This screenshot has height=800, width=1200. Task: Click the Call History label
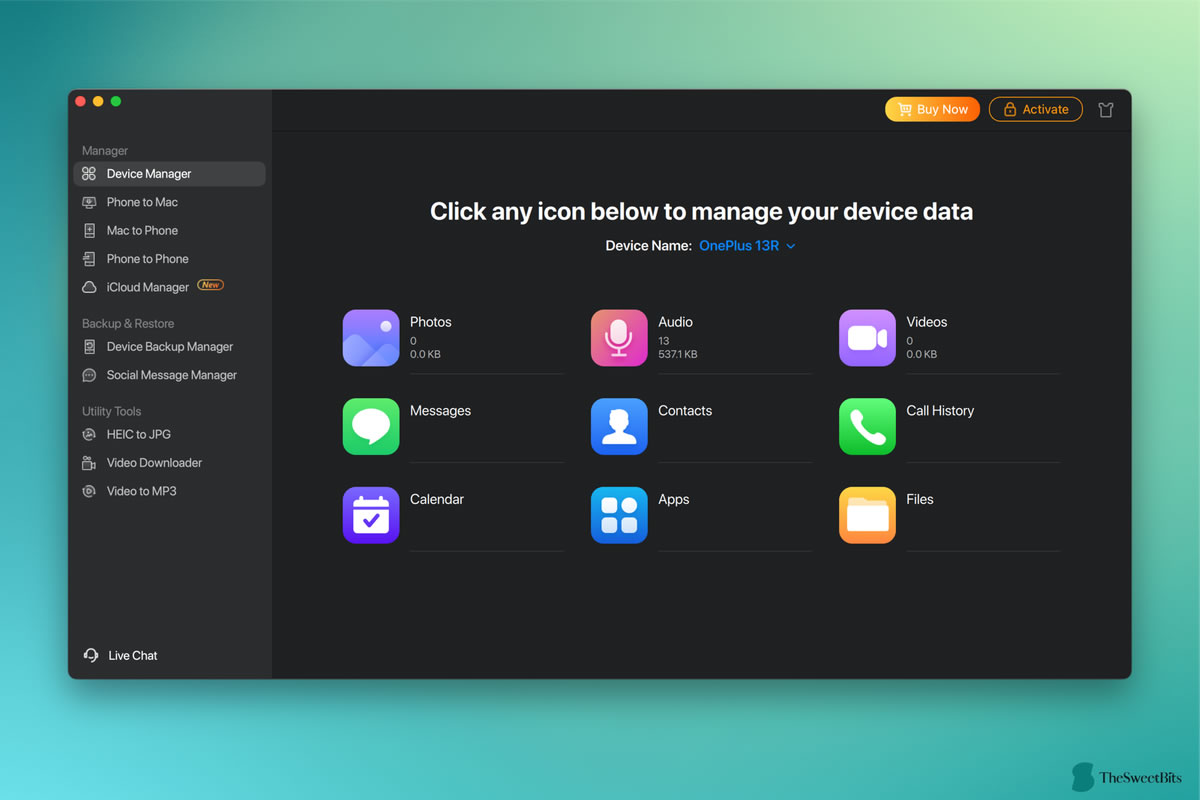coord(940,411)
